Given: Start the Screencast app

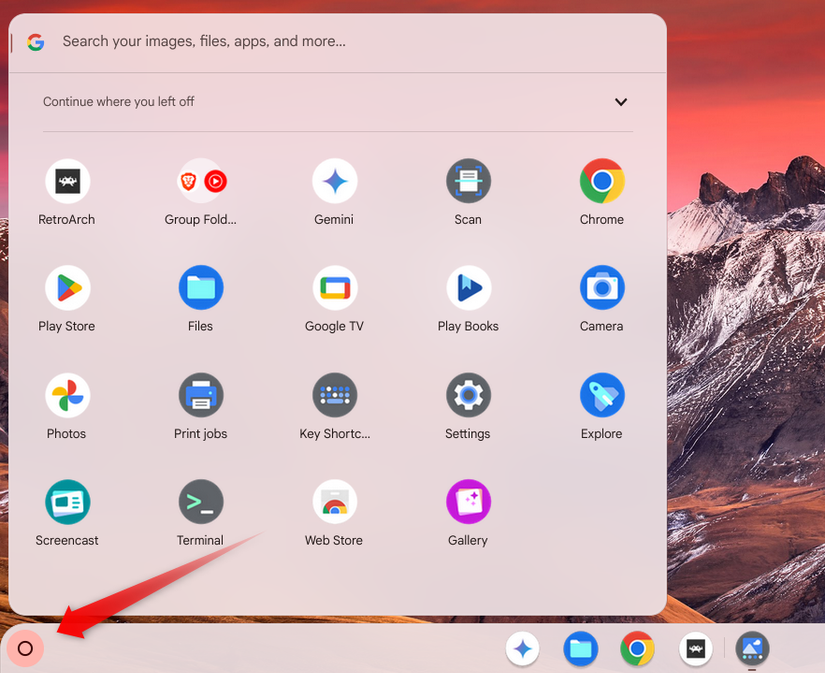Looking at the screenshot, I should click(x=66, y=501).
